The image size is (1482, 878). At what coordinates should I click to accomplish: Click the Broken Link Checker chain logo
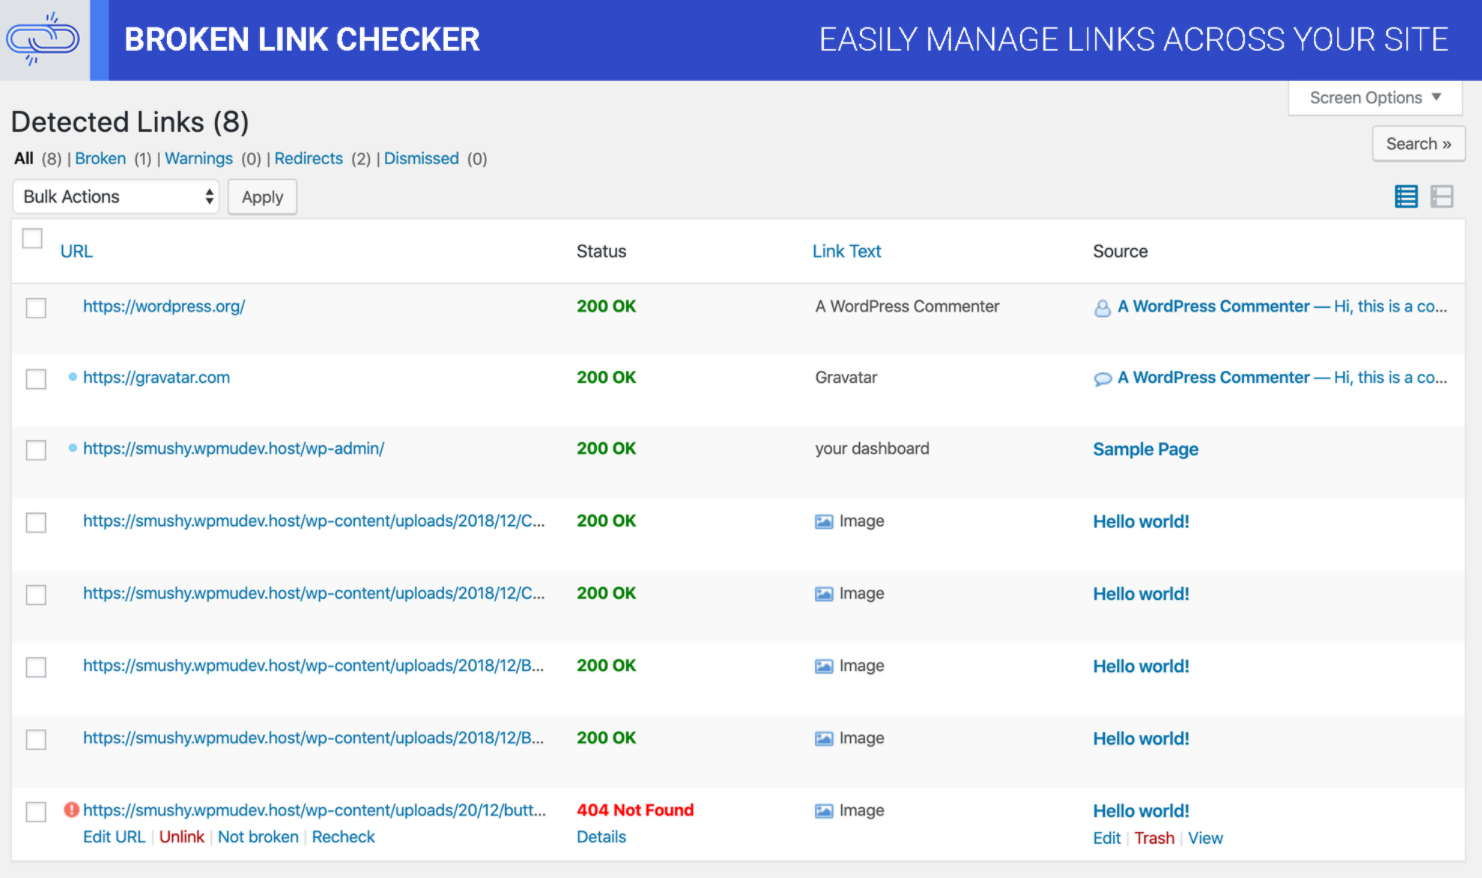[43, 40]
